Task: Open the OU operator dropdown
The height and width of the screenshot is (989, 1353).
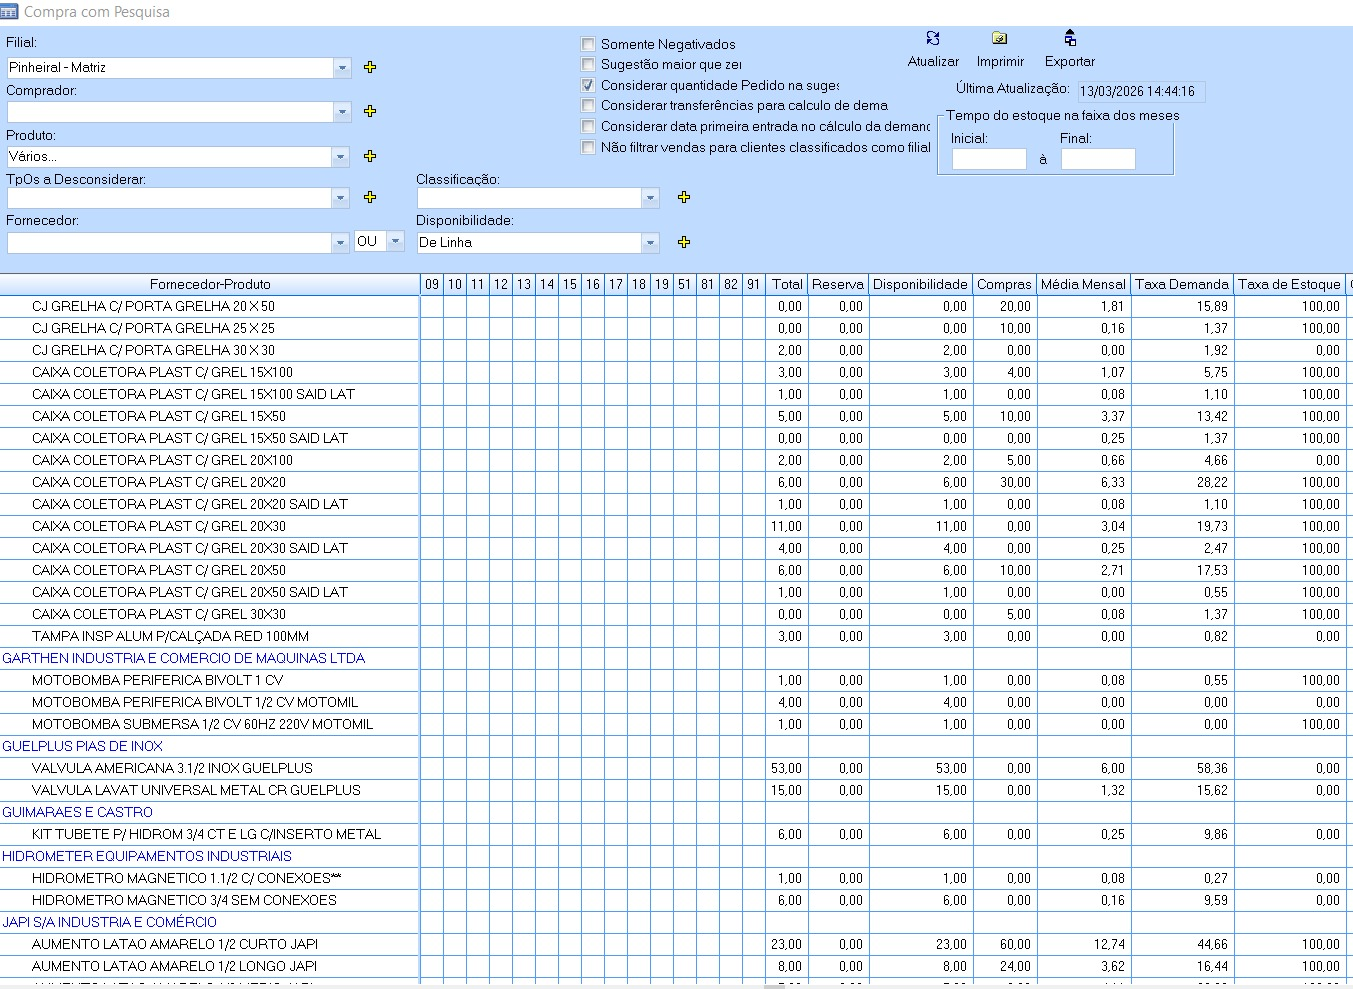Action: click(x=395, y=241)
